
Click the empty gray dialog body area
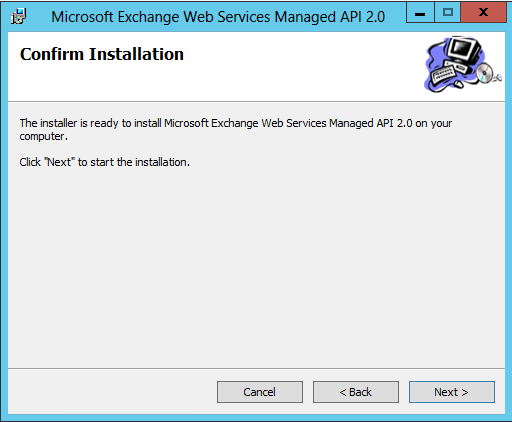pos(256,267)
